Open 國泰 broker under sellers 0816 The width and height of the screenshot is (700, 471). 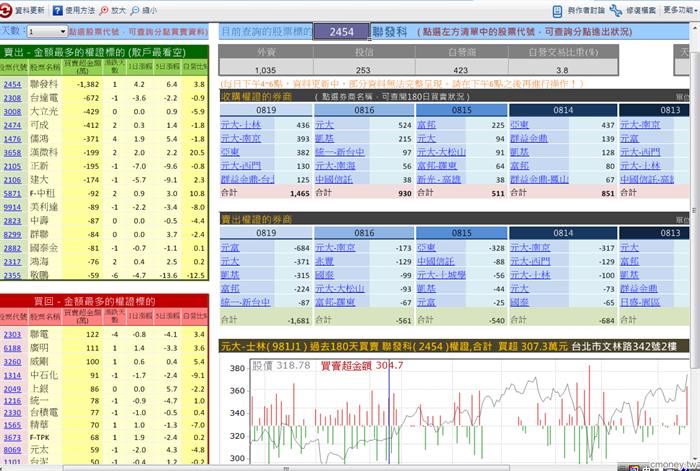[x=325, y=275]
